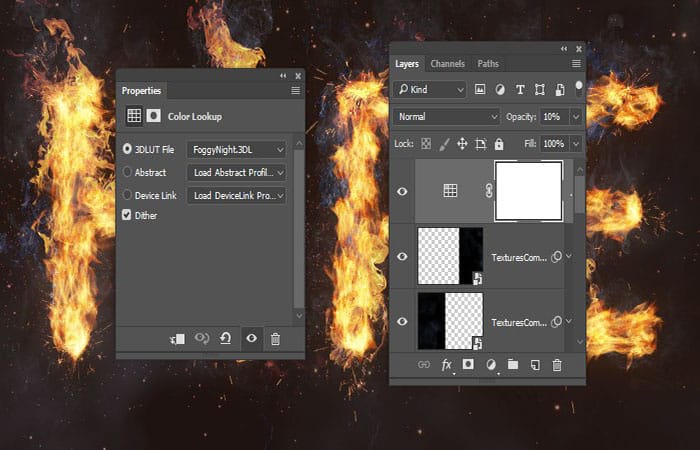The width and height of the screenshot is (700, 450).
Task: Open the Fill slider dropdown arrow
Action: click(576, 144)
